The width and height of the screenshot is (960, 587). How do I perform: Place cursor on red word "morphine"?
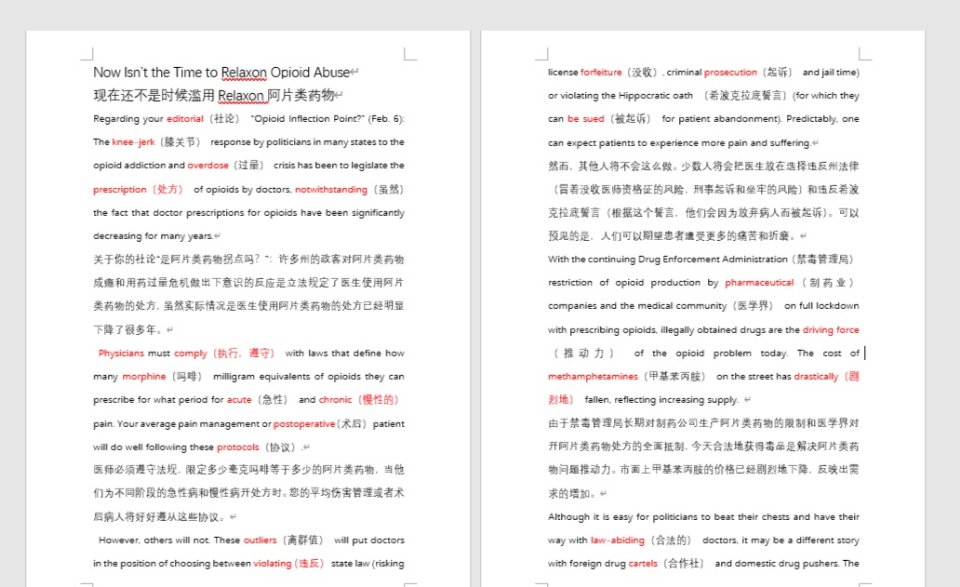tap(143, 377)
